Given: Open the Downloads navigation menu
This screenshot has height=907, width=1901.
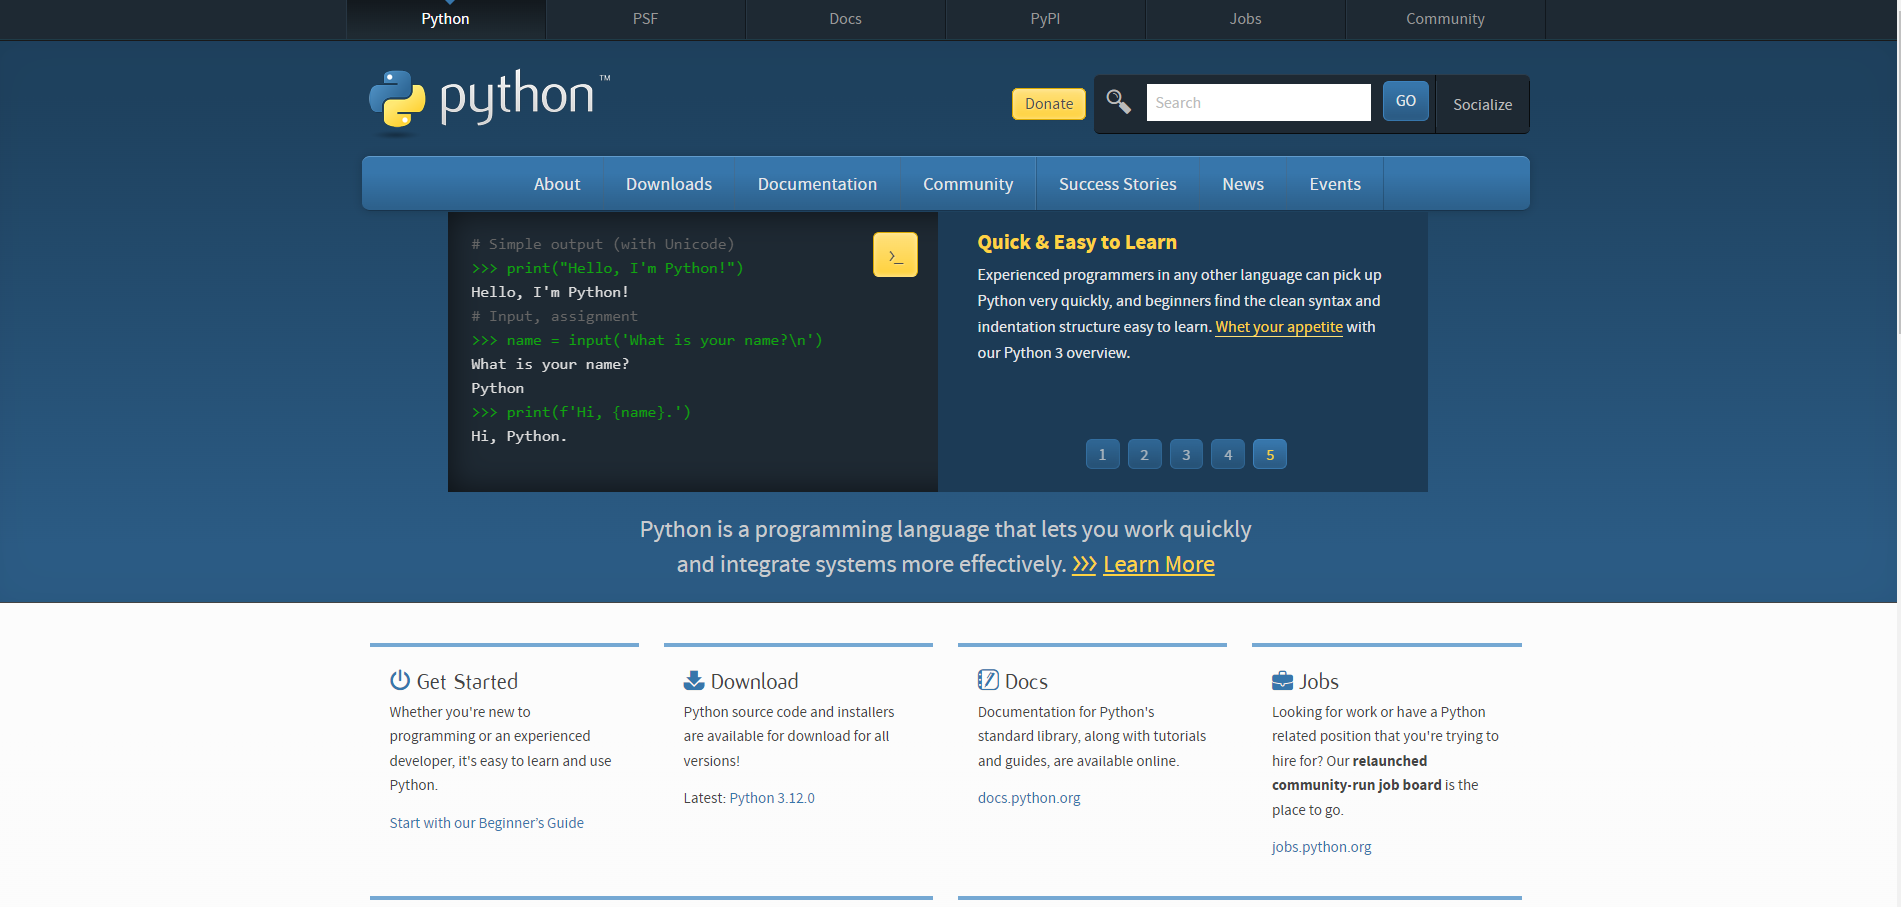Looking at the screenshot, I should pyautogui.click(x=669, y=184).
